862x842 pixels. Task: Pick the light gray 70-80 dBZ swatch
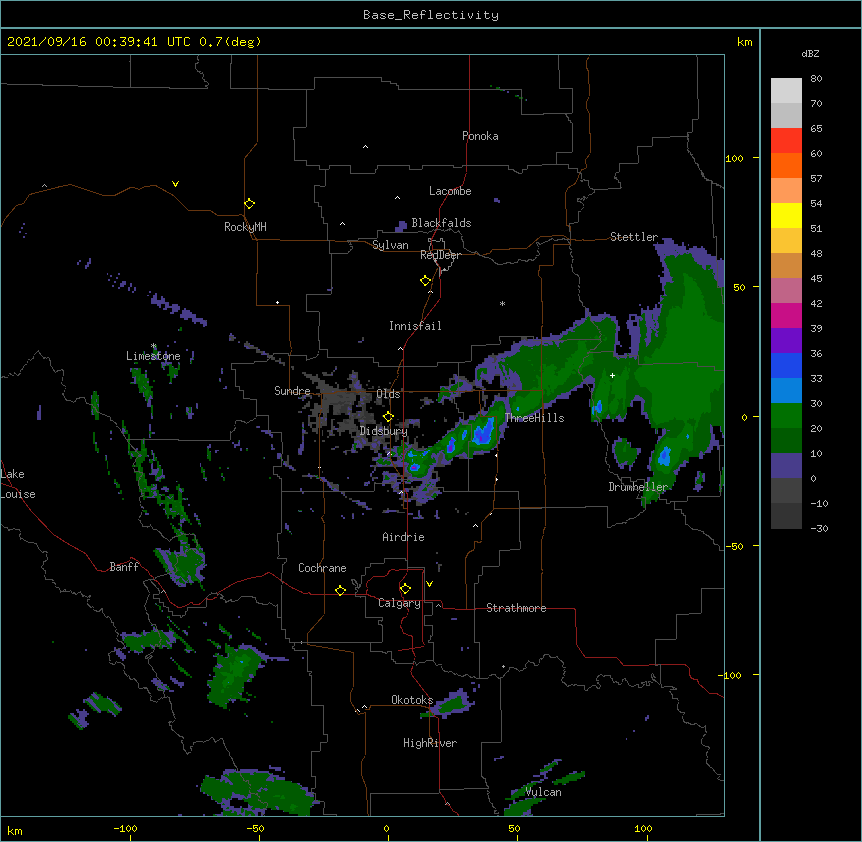[x=786, y=91]
